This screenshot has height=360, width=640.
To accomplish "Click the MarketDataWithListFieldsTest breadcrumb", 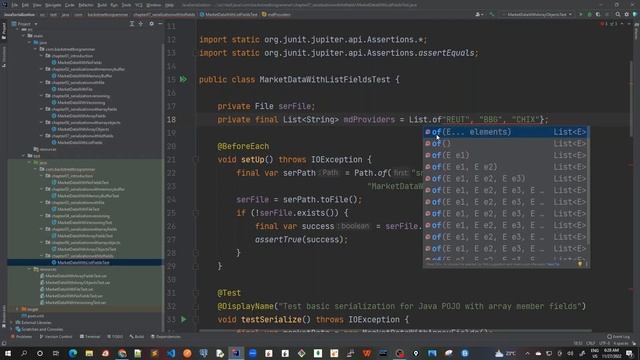I will point(229,14).
